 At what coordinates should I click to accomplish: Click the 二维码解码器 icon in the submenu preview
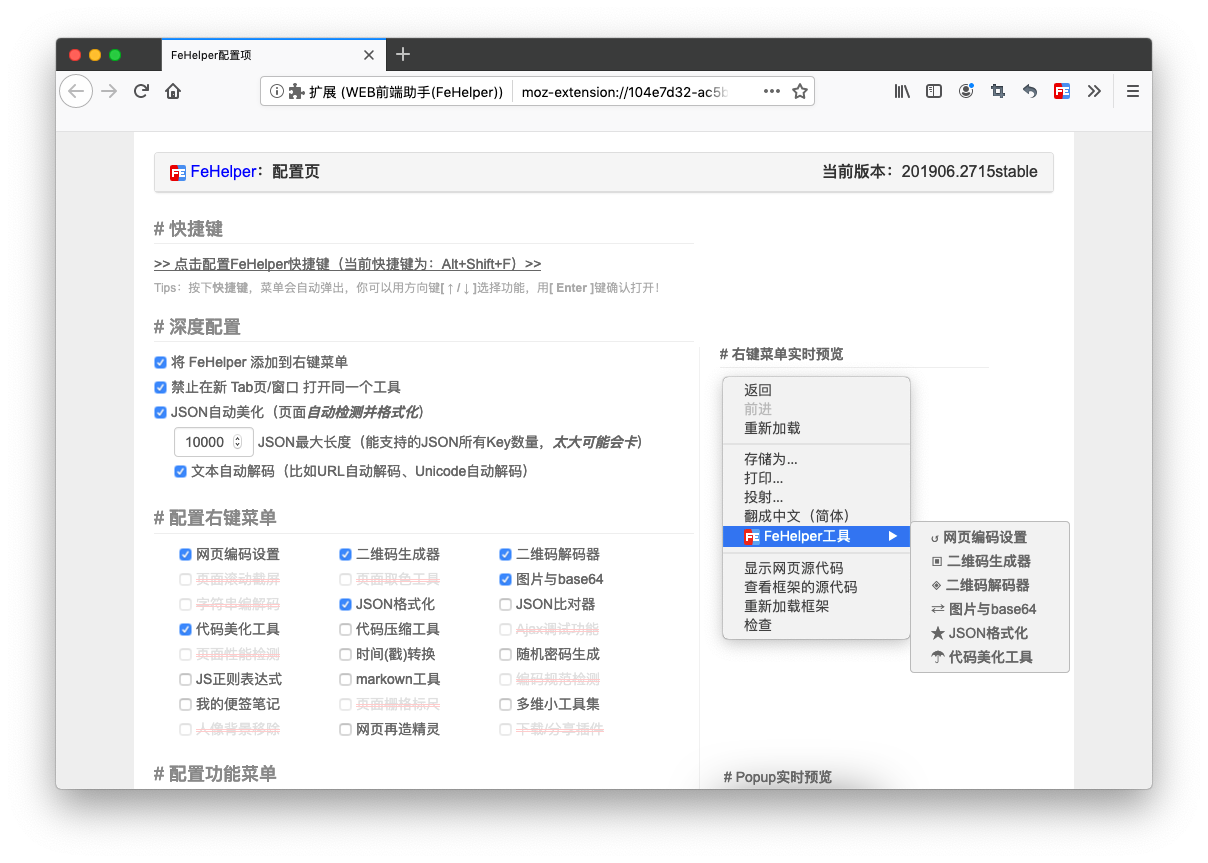tap(936, 585)
